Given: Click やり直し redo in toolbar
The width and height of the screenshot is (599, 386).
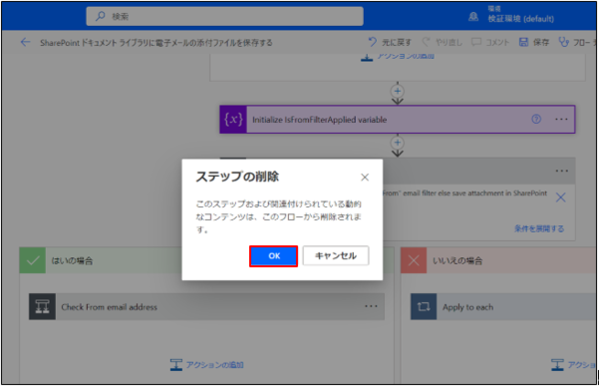Looking at the screenshot, I should (442, 42).
